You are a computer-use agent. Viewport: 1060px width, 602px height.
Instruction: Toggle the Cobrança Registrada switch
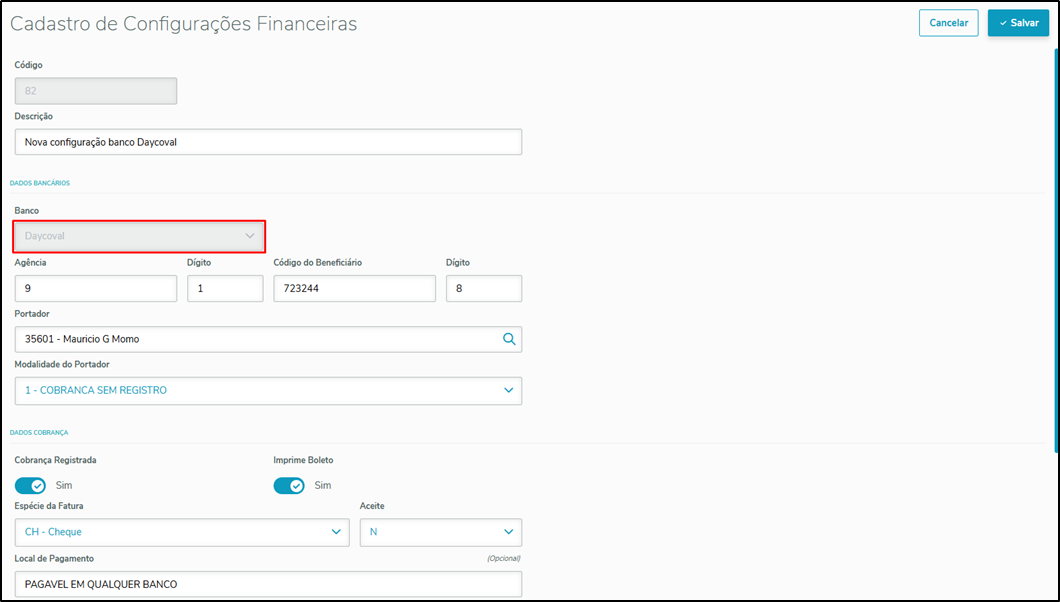31,486
